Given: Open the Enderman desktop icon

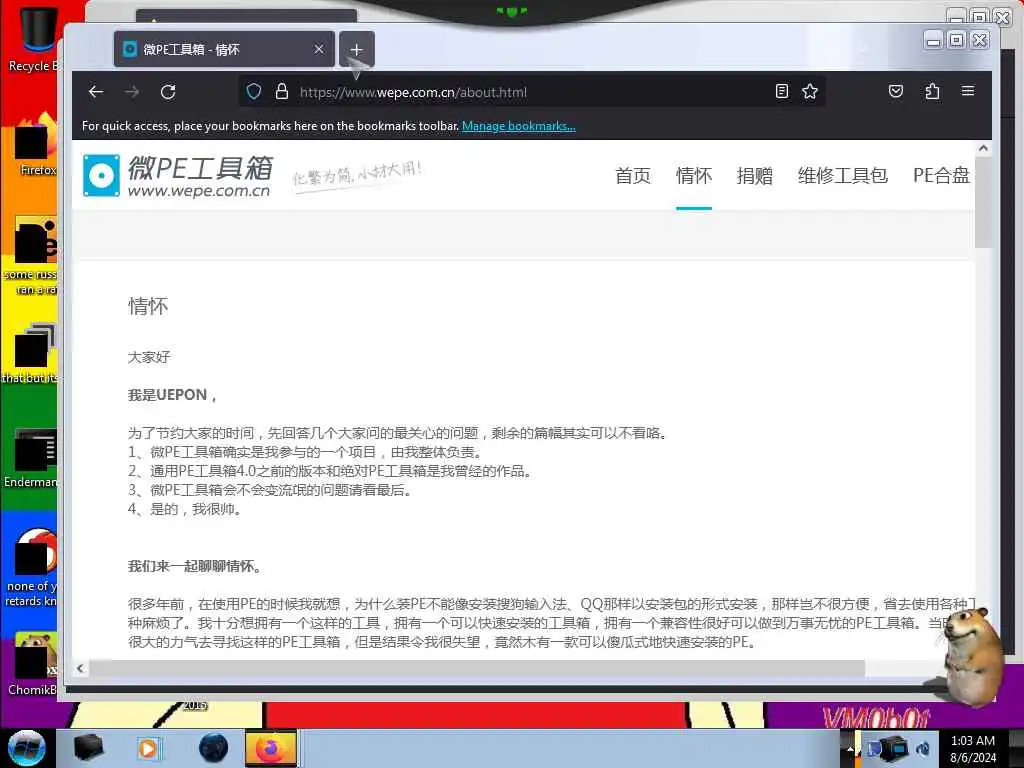Looking at the screenshot, I should [x=33, y=458].
